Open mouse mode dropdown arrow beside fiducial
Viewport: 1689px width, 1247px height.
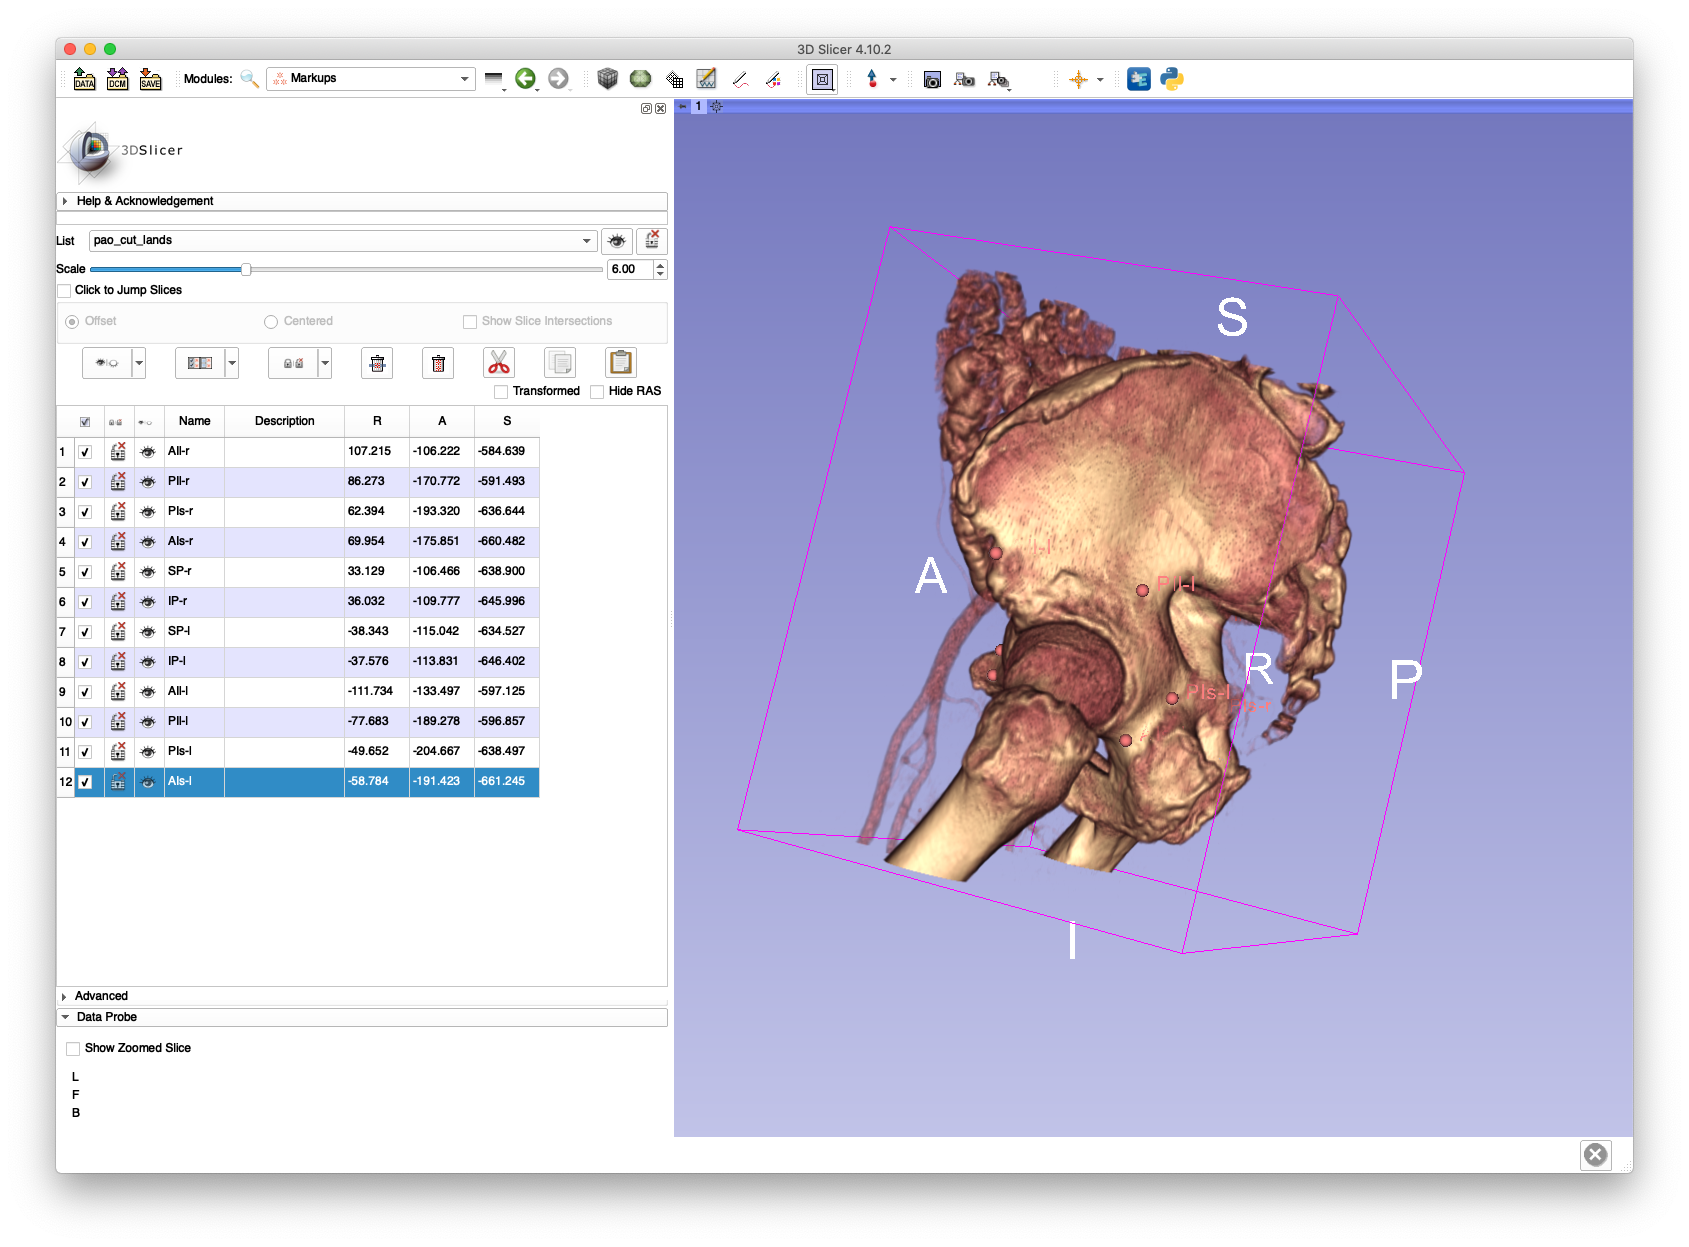[x=893, y=79]
